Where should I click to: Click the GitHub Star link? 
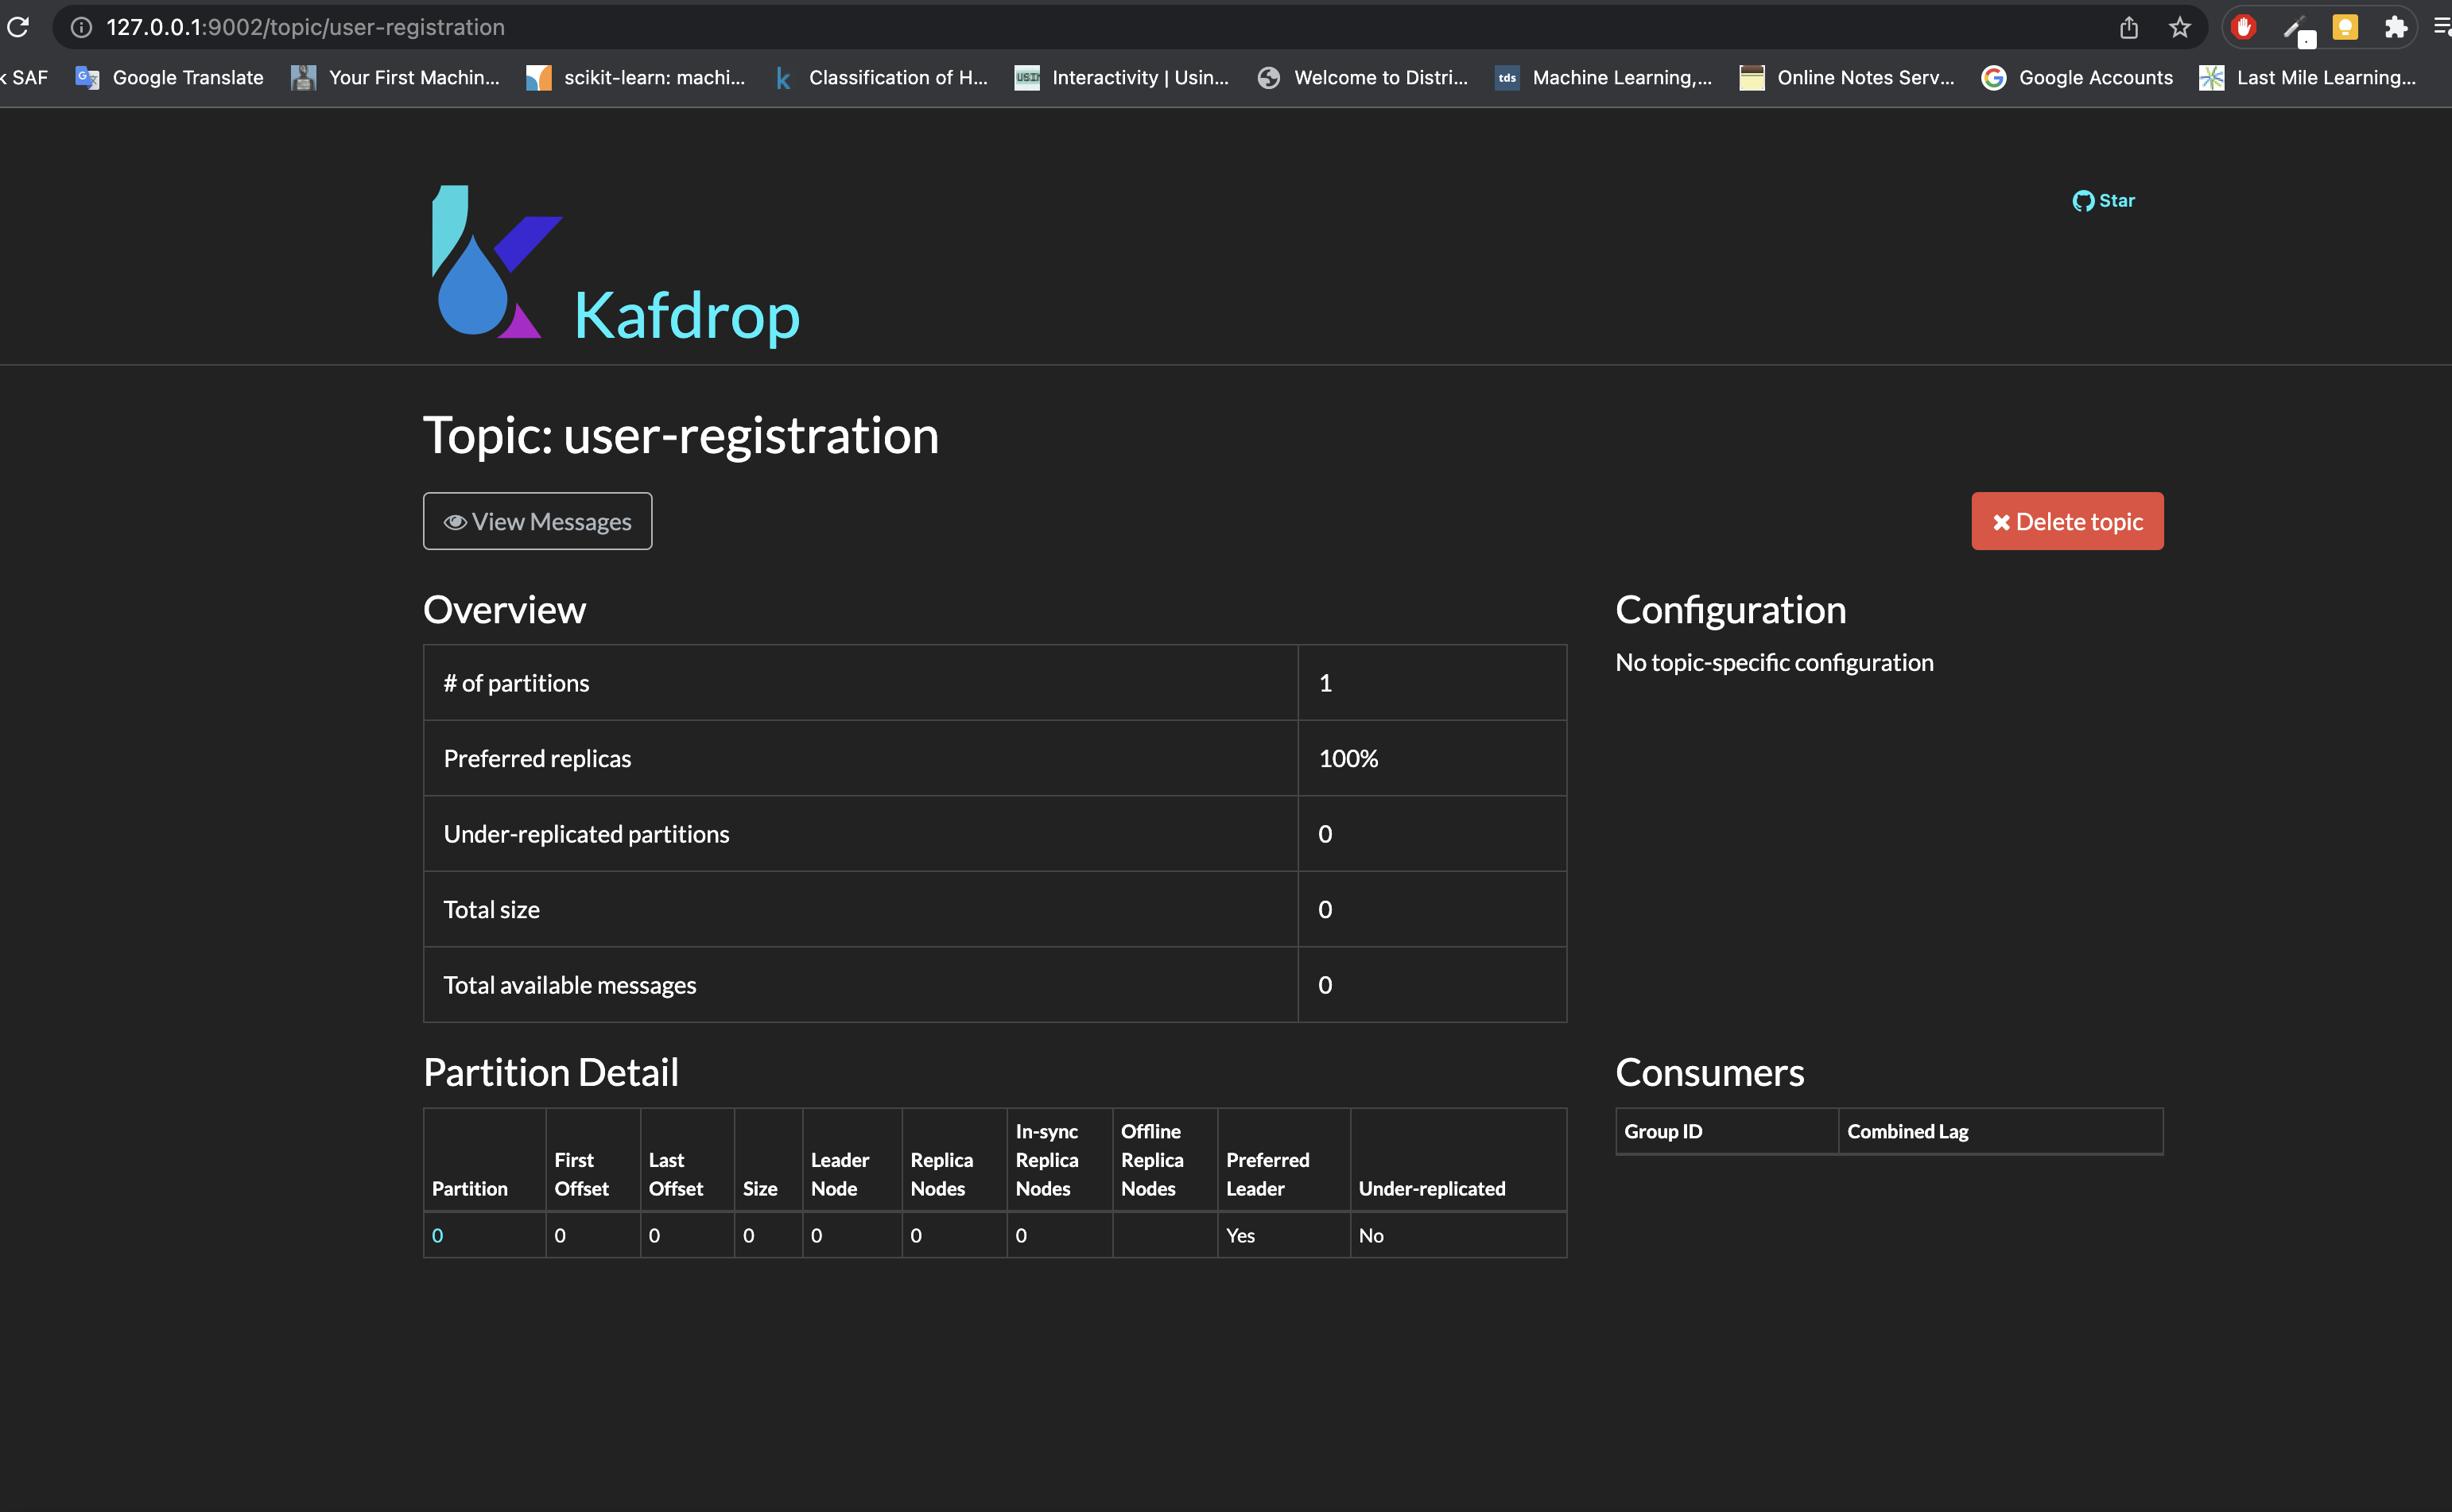(2103, 201)
